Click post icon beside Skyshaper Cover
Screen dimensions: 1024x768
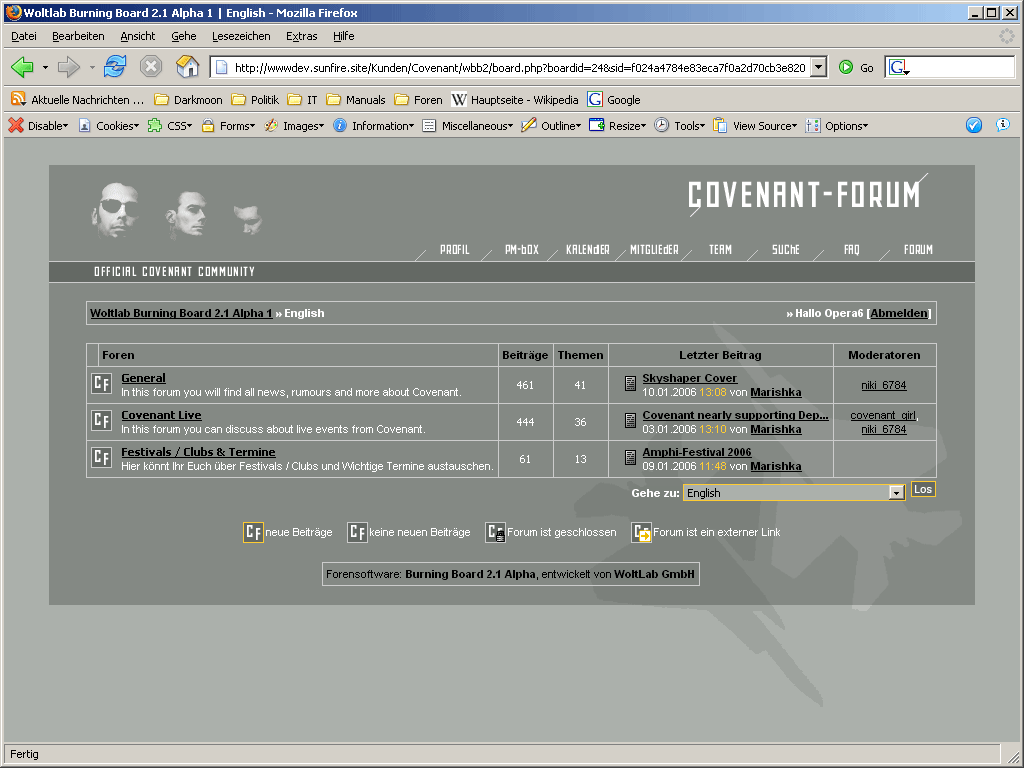pyautogui.click(x=630, y=384)
